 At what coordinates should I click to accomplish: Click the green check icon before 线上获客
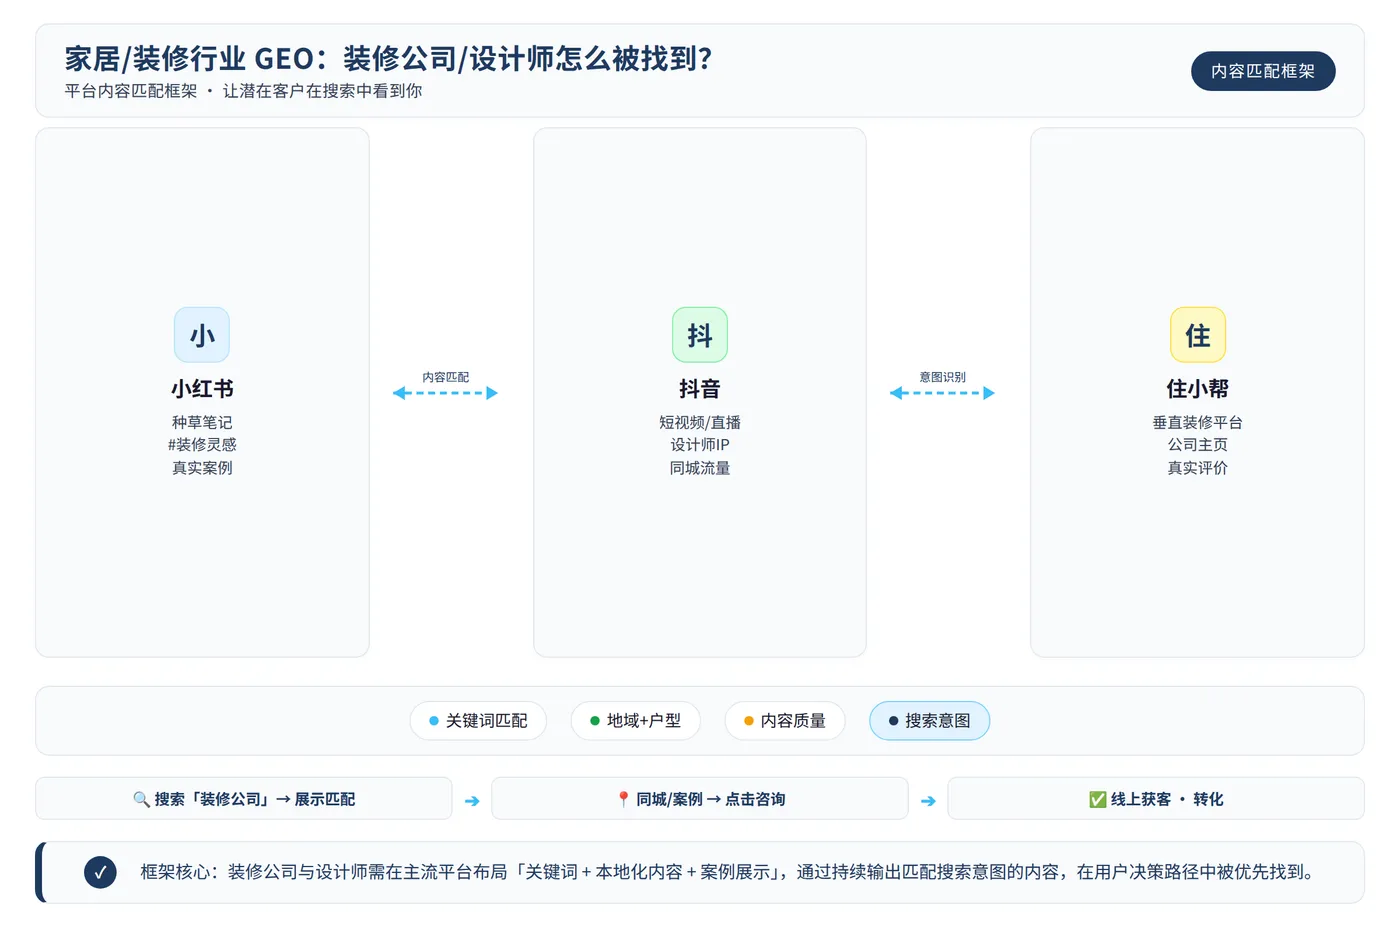1097,799
